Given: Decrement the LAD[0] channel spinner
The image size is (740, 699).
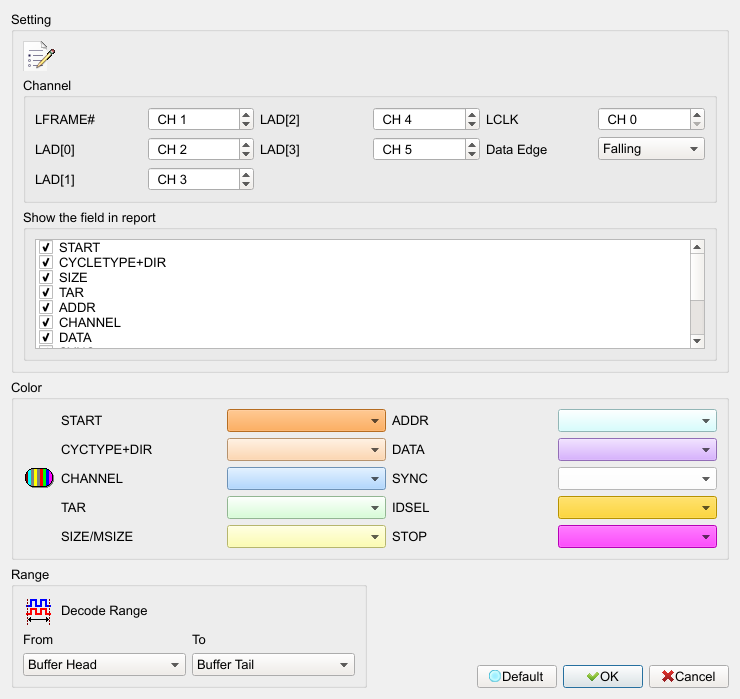Looking at the screenshot, I should pos(246,154).
